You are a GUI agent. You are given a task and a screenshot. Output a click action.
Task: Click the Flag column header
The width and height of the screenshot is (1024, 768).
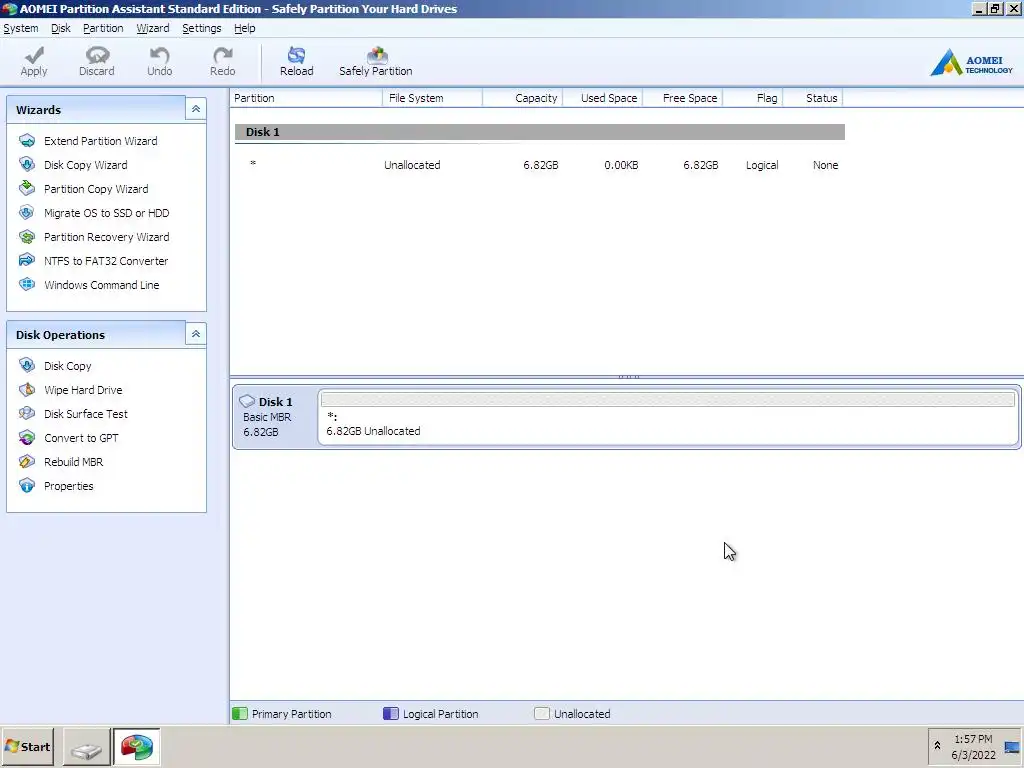tap(753, 98)
